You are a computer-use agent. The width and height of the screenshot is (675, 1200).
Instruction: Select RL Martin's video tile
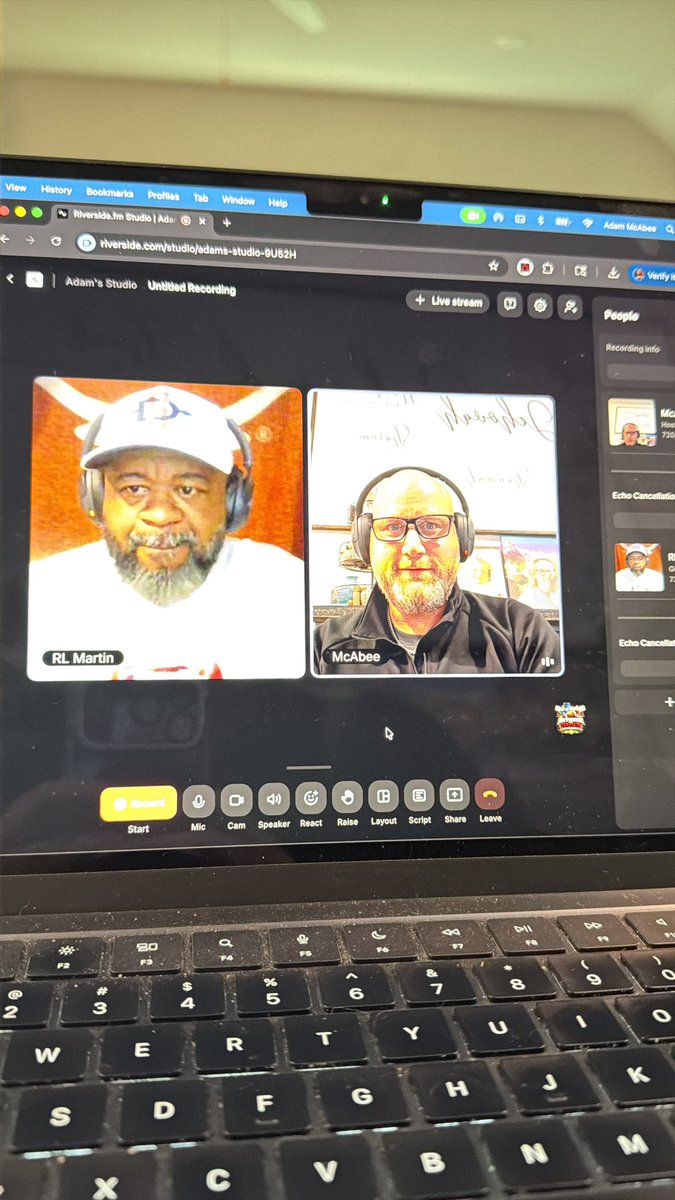click(166, 529)
